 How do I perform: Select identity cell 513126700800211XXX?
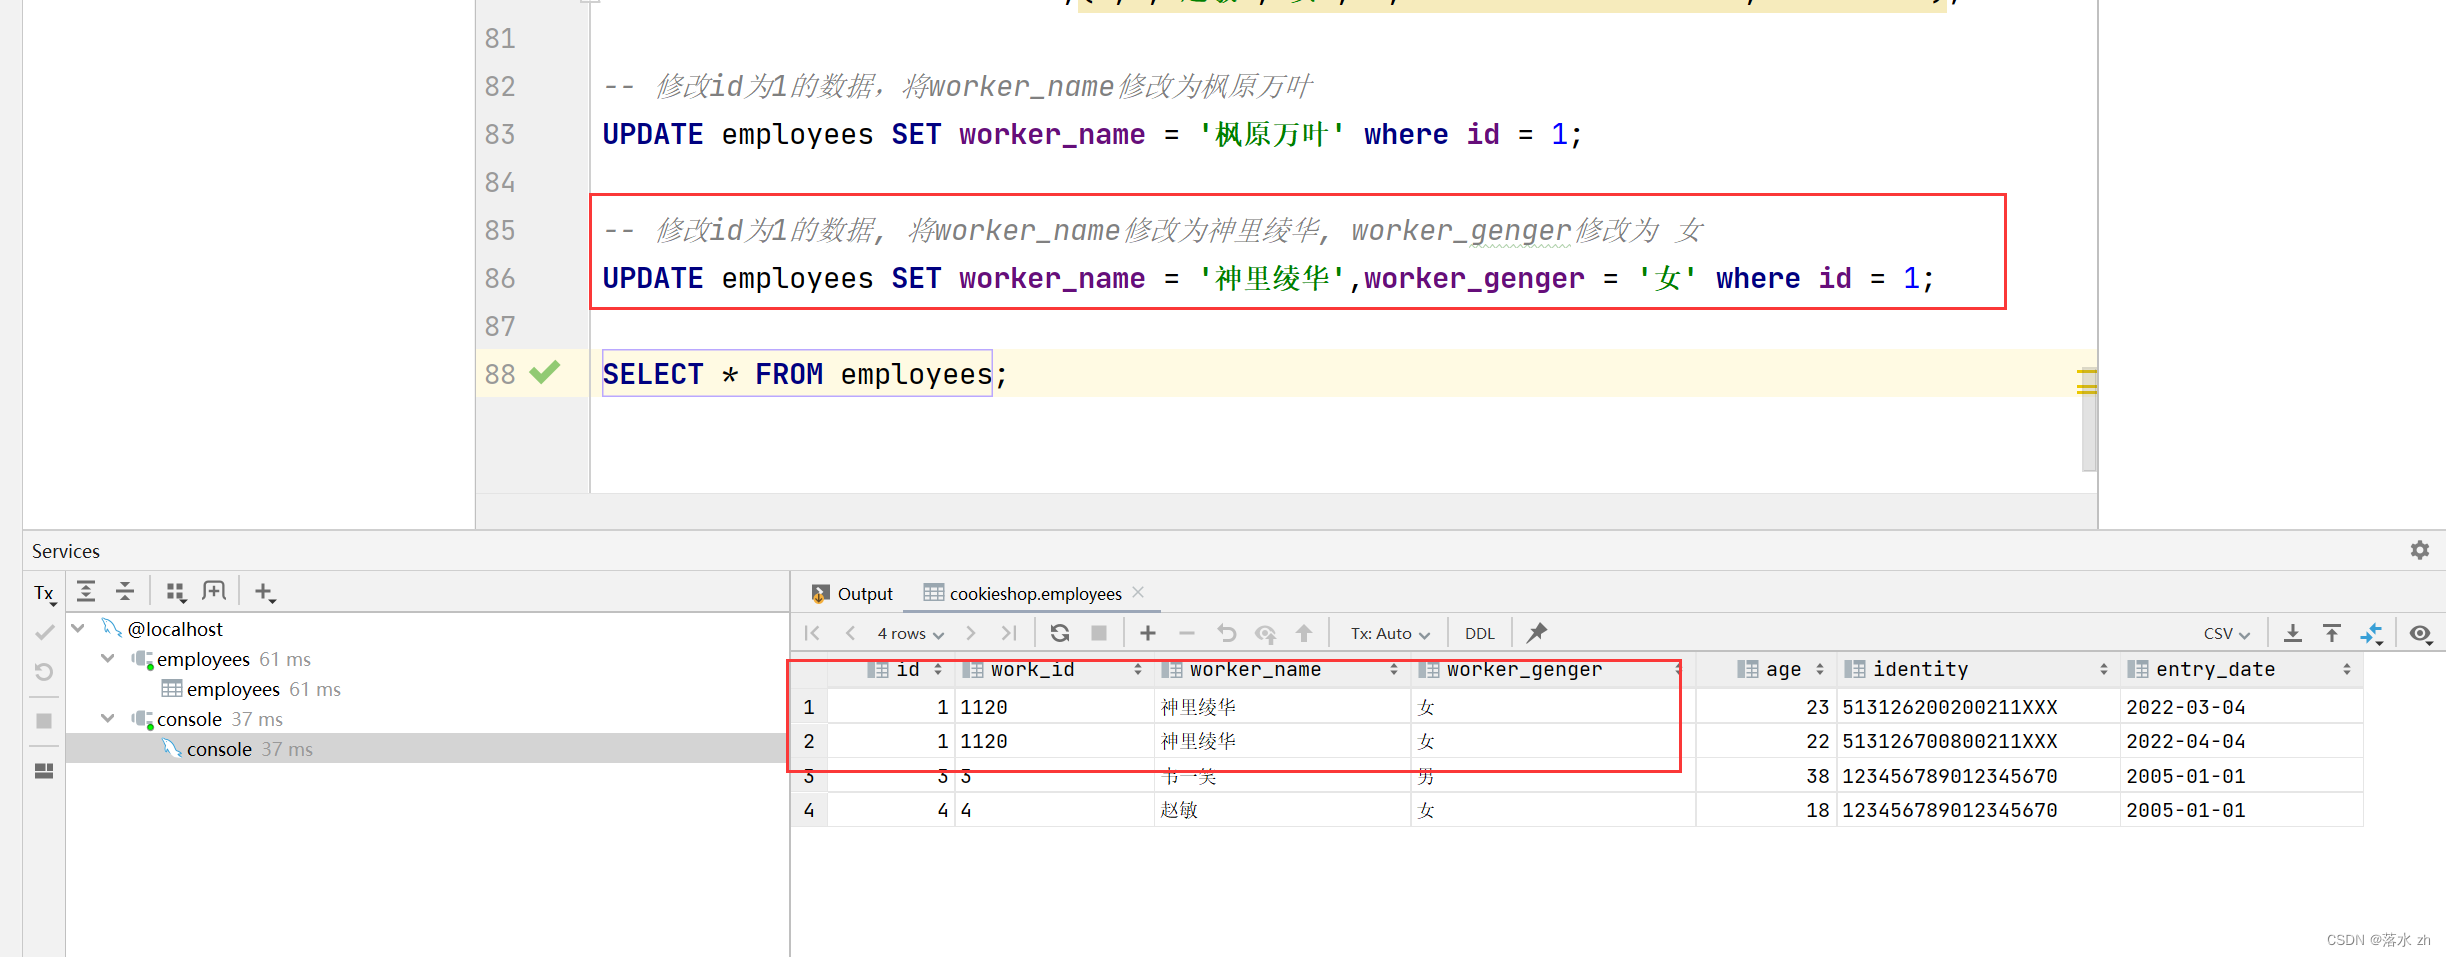tap(1977, 741)
